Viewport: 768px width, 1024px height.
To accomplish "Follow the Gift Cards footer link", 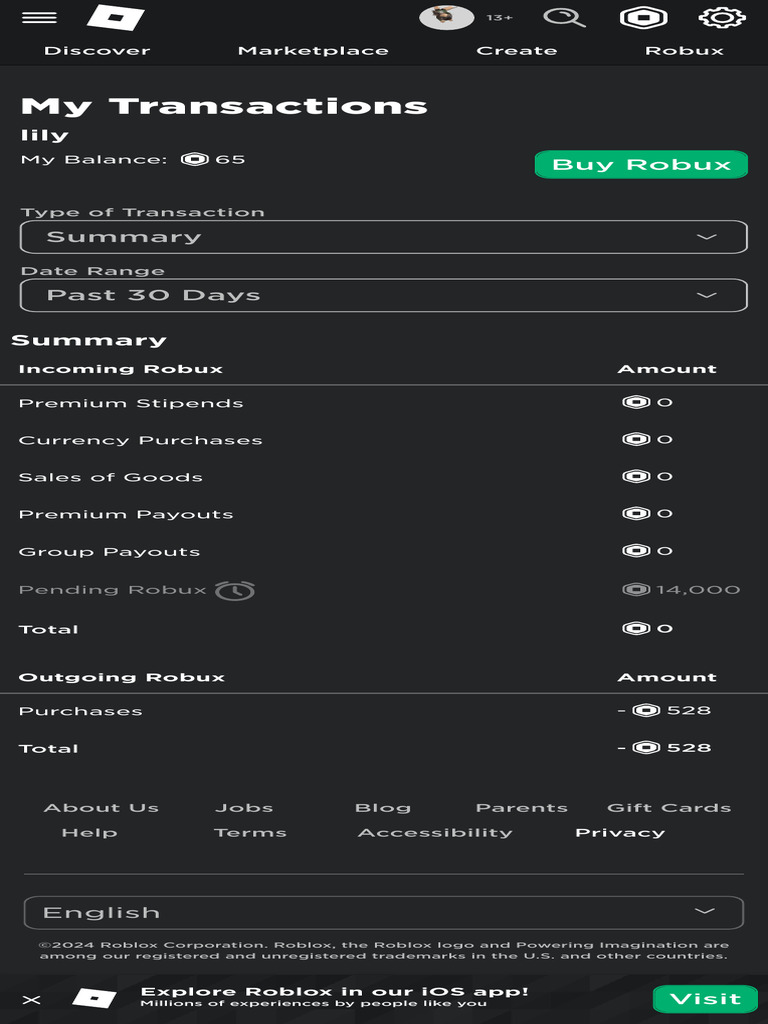I will 669,808.
